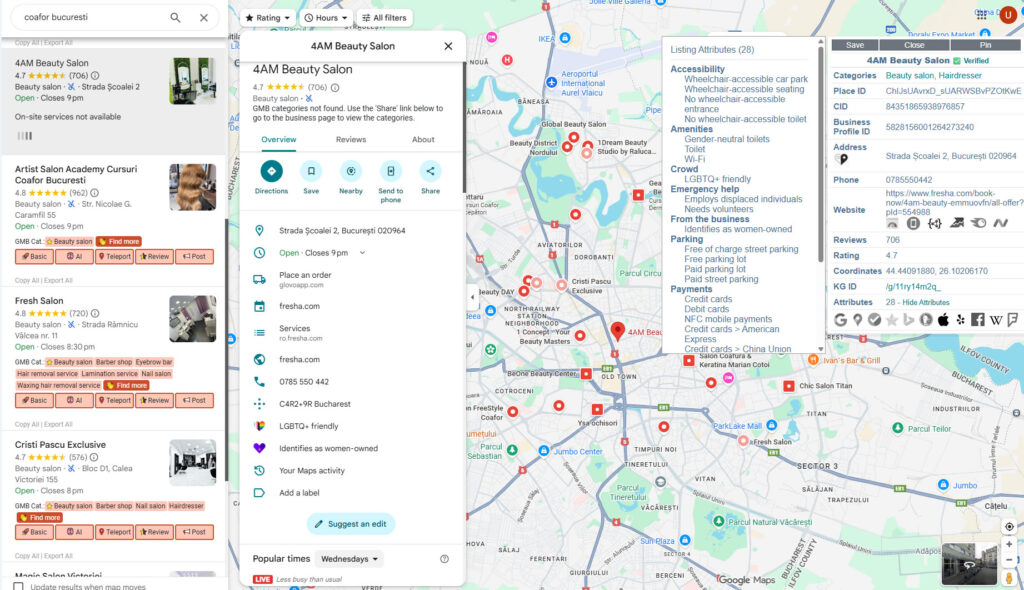
Task: Click the Street View pegman icon
Action: 1009,577
